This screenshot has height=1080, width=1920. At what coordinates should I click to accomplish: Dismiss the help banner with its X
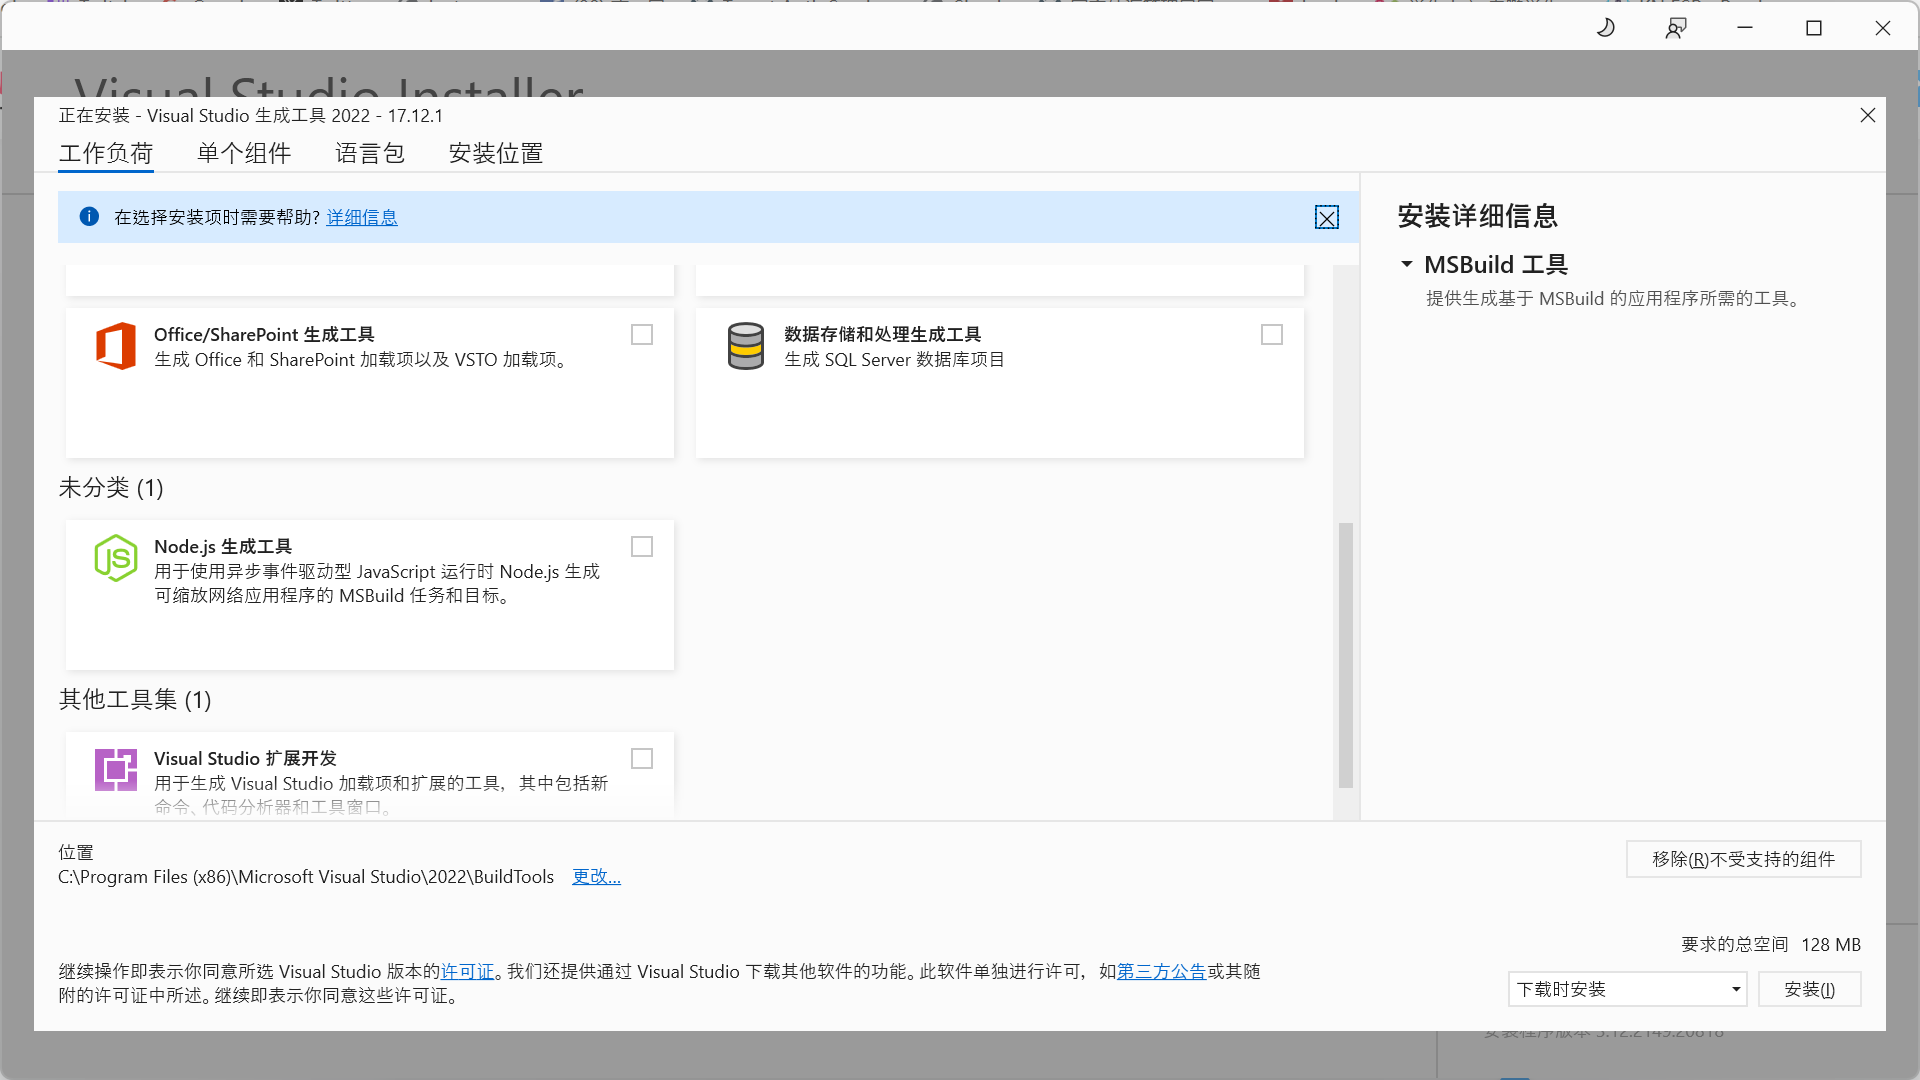[x=1327, y=217]
